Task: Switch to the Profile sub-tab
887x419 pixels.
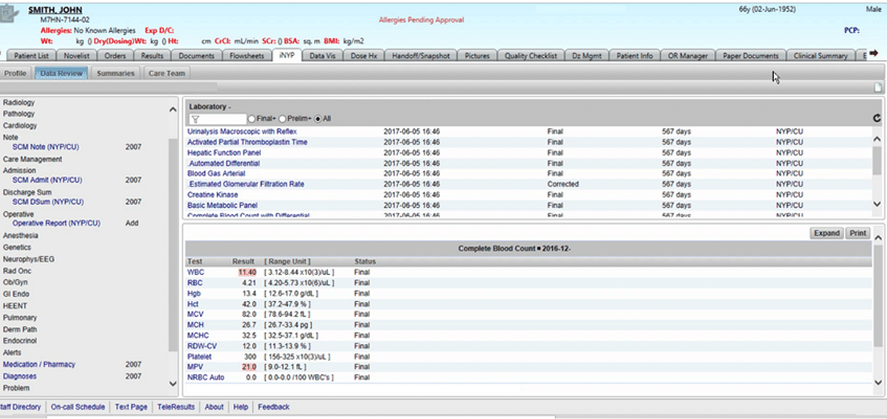Action: pyautogui.click(x=15, y=74)
